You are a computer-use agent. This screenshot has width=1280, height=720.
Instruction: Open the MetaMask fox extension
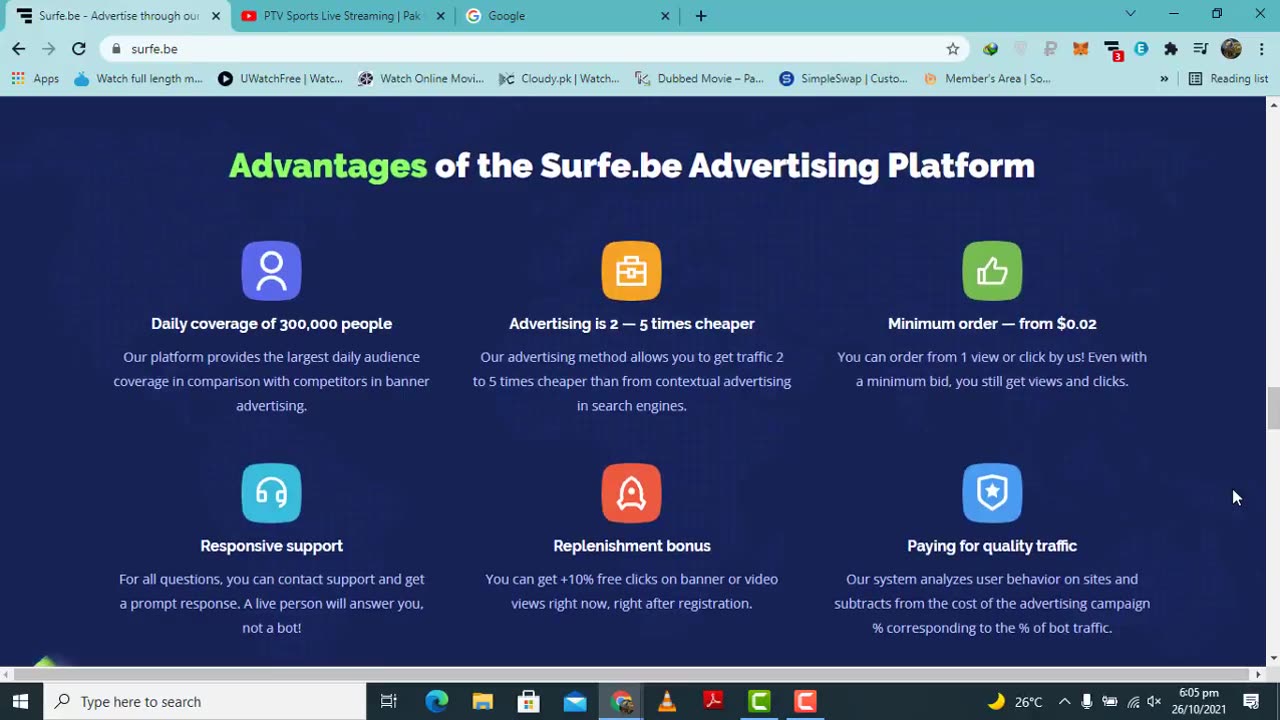1080,48
